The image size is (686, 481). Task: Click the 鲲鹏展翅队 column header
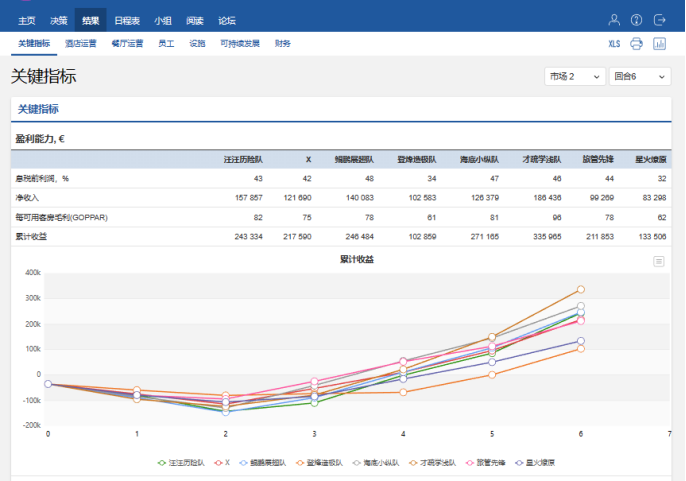[354, 159]
